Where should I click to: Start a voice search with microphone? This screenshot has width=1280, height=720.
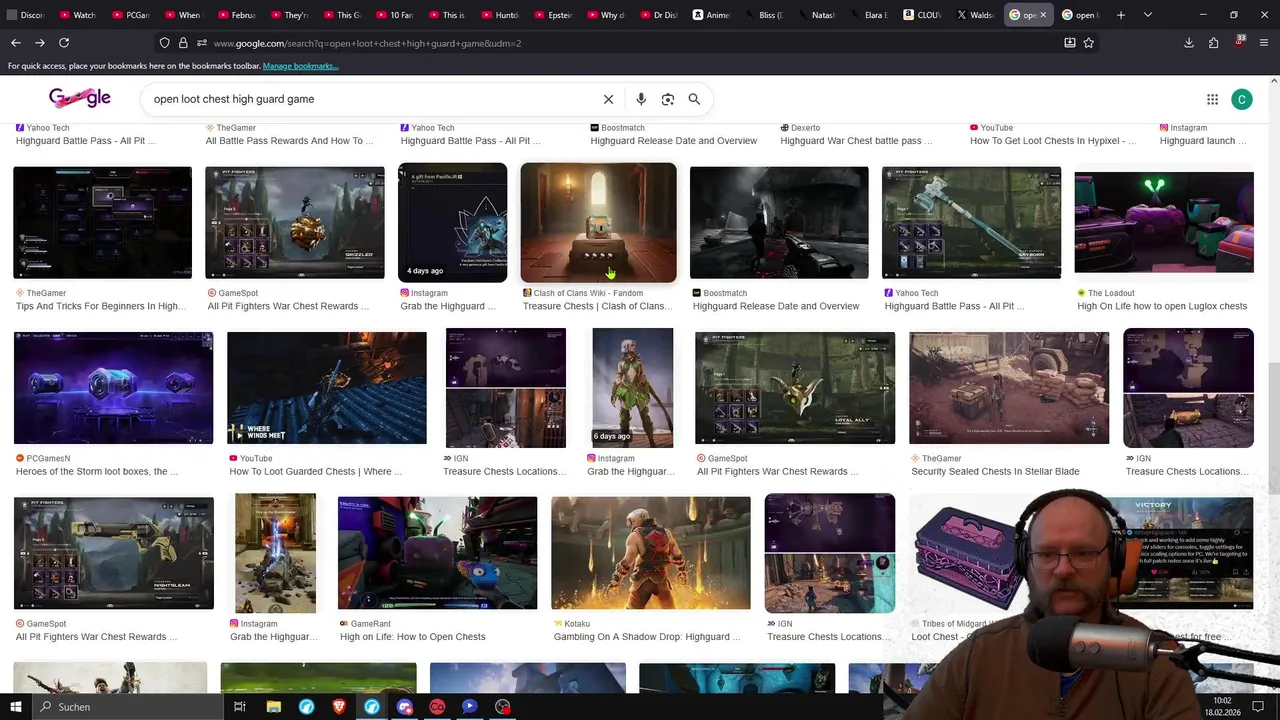coord(641,99)
